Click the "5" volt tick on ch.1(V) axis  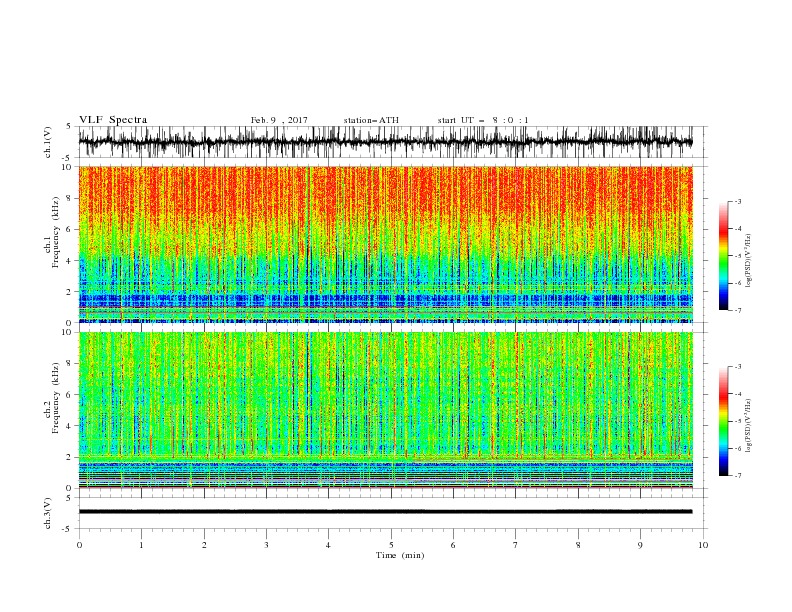[x=70, y=127]
